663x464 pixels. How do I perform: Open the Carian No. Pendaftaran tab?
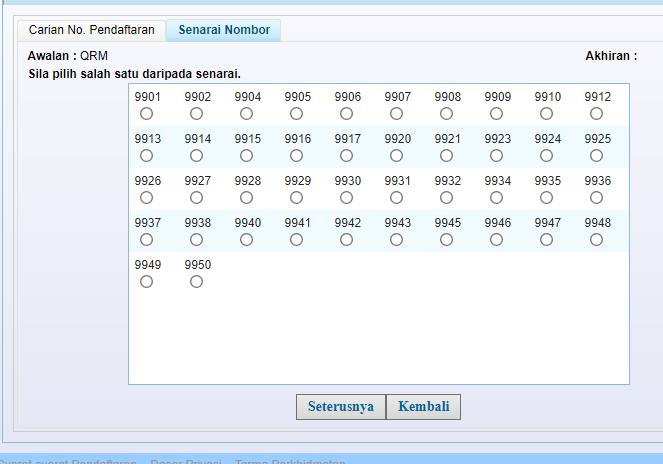(91, 30)
